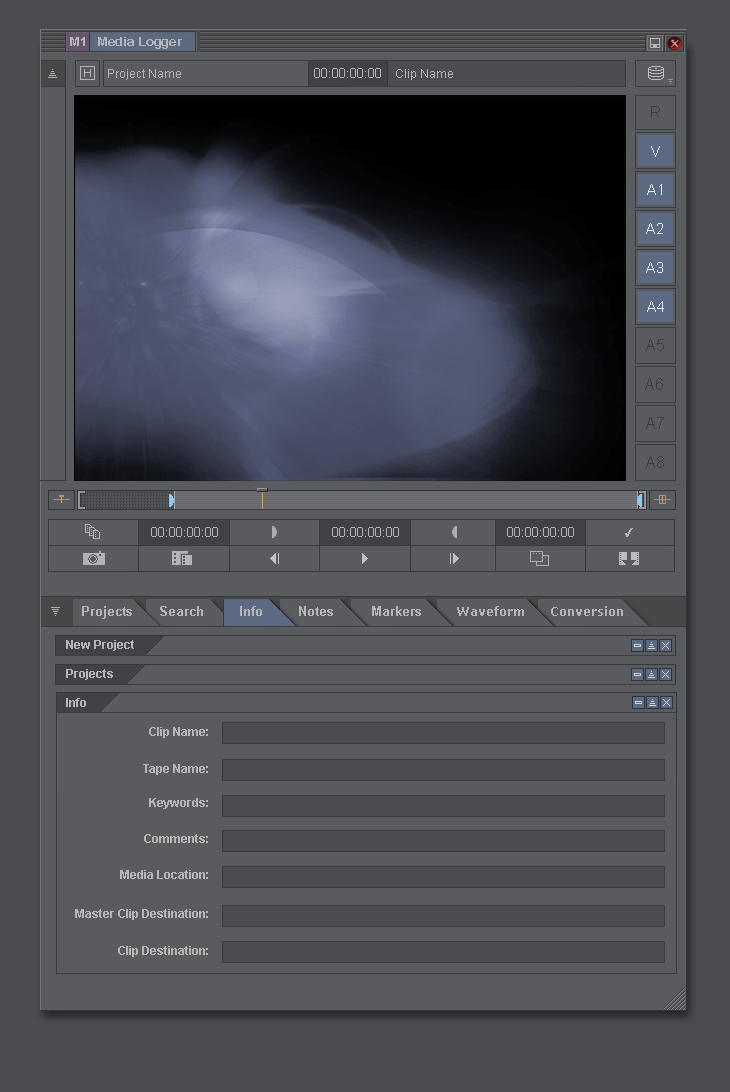Click the blue out-point marker on the scrub bar
Viewport: 730px width, 1092px height.
coord(639,499)
